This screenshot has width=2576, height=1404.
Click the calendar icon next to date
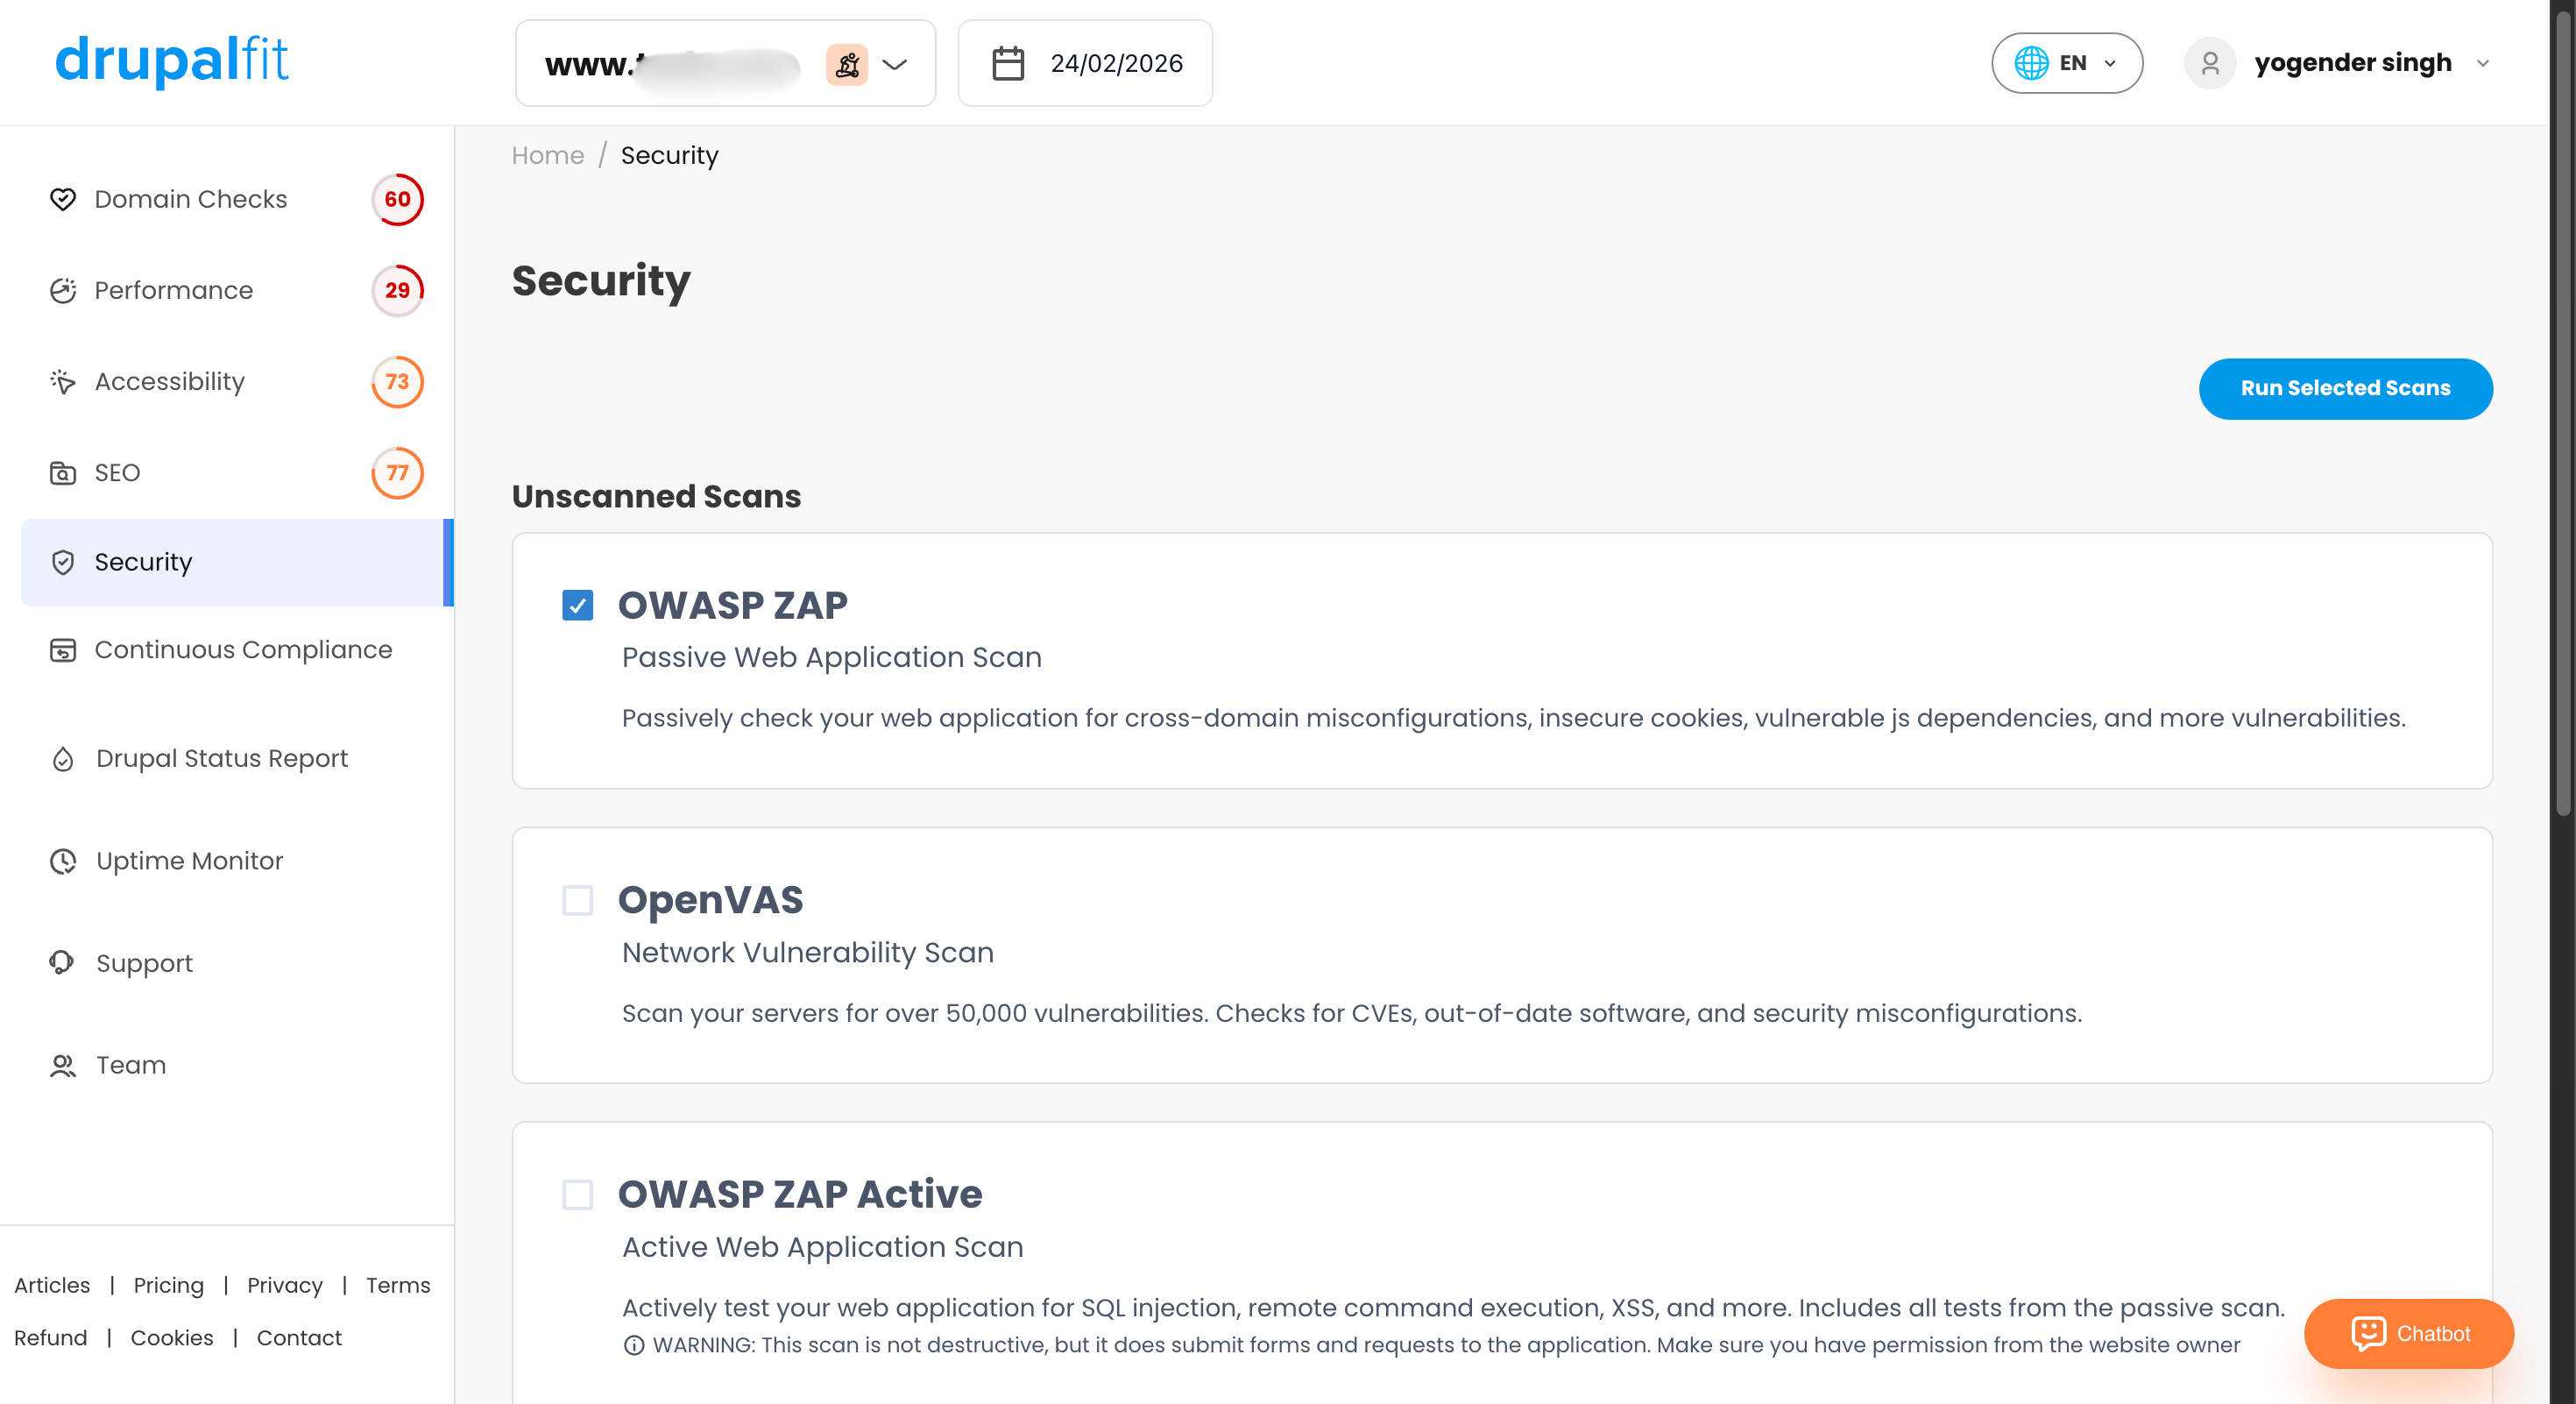[1008, 63]
